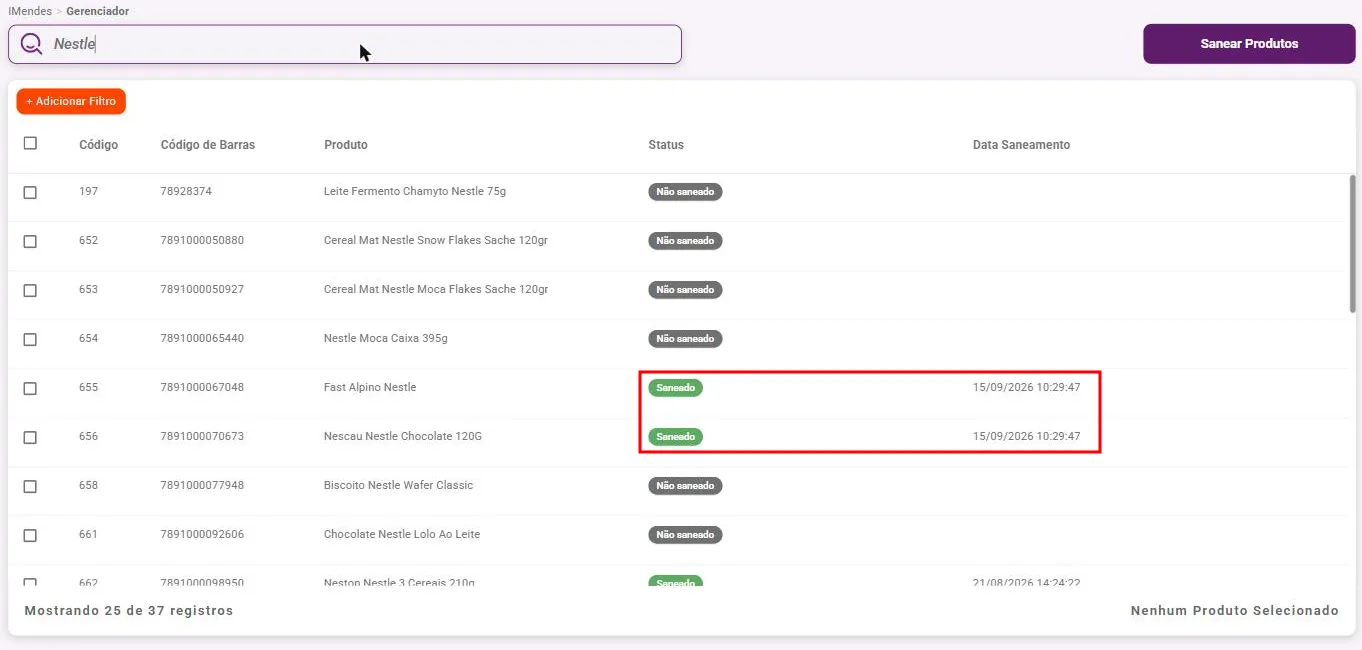Click the Nenhum Produto Selecionado text

[1235, 610]
